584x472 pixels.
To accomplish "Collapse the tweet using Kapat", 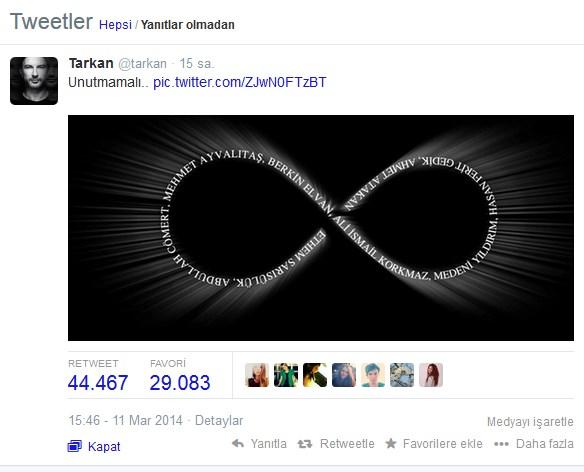I will pyautogui.click(x=104, y=446).
